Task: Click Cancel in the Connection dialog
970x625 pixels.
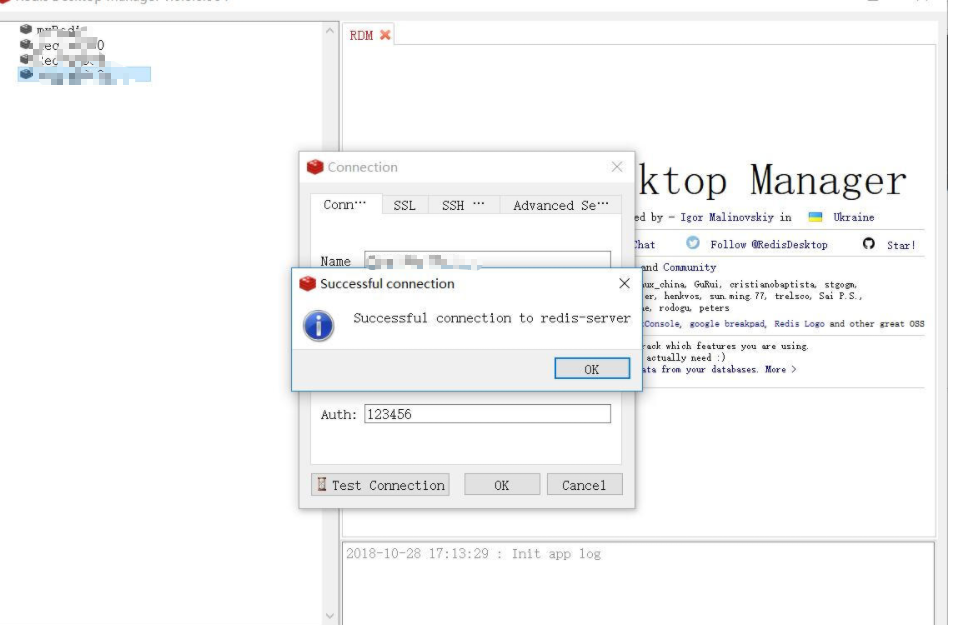Action: (x=585, y=485)
